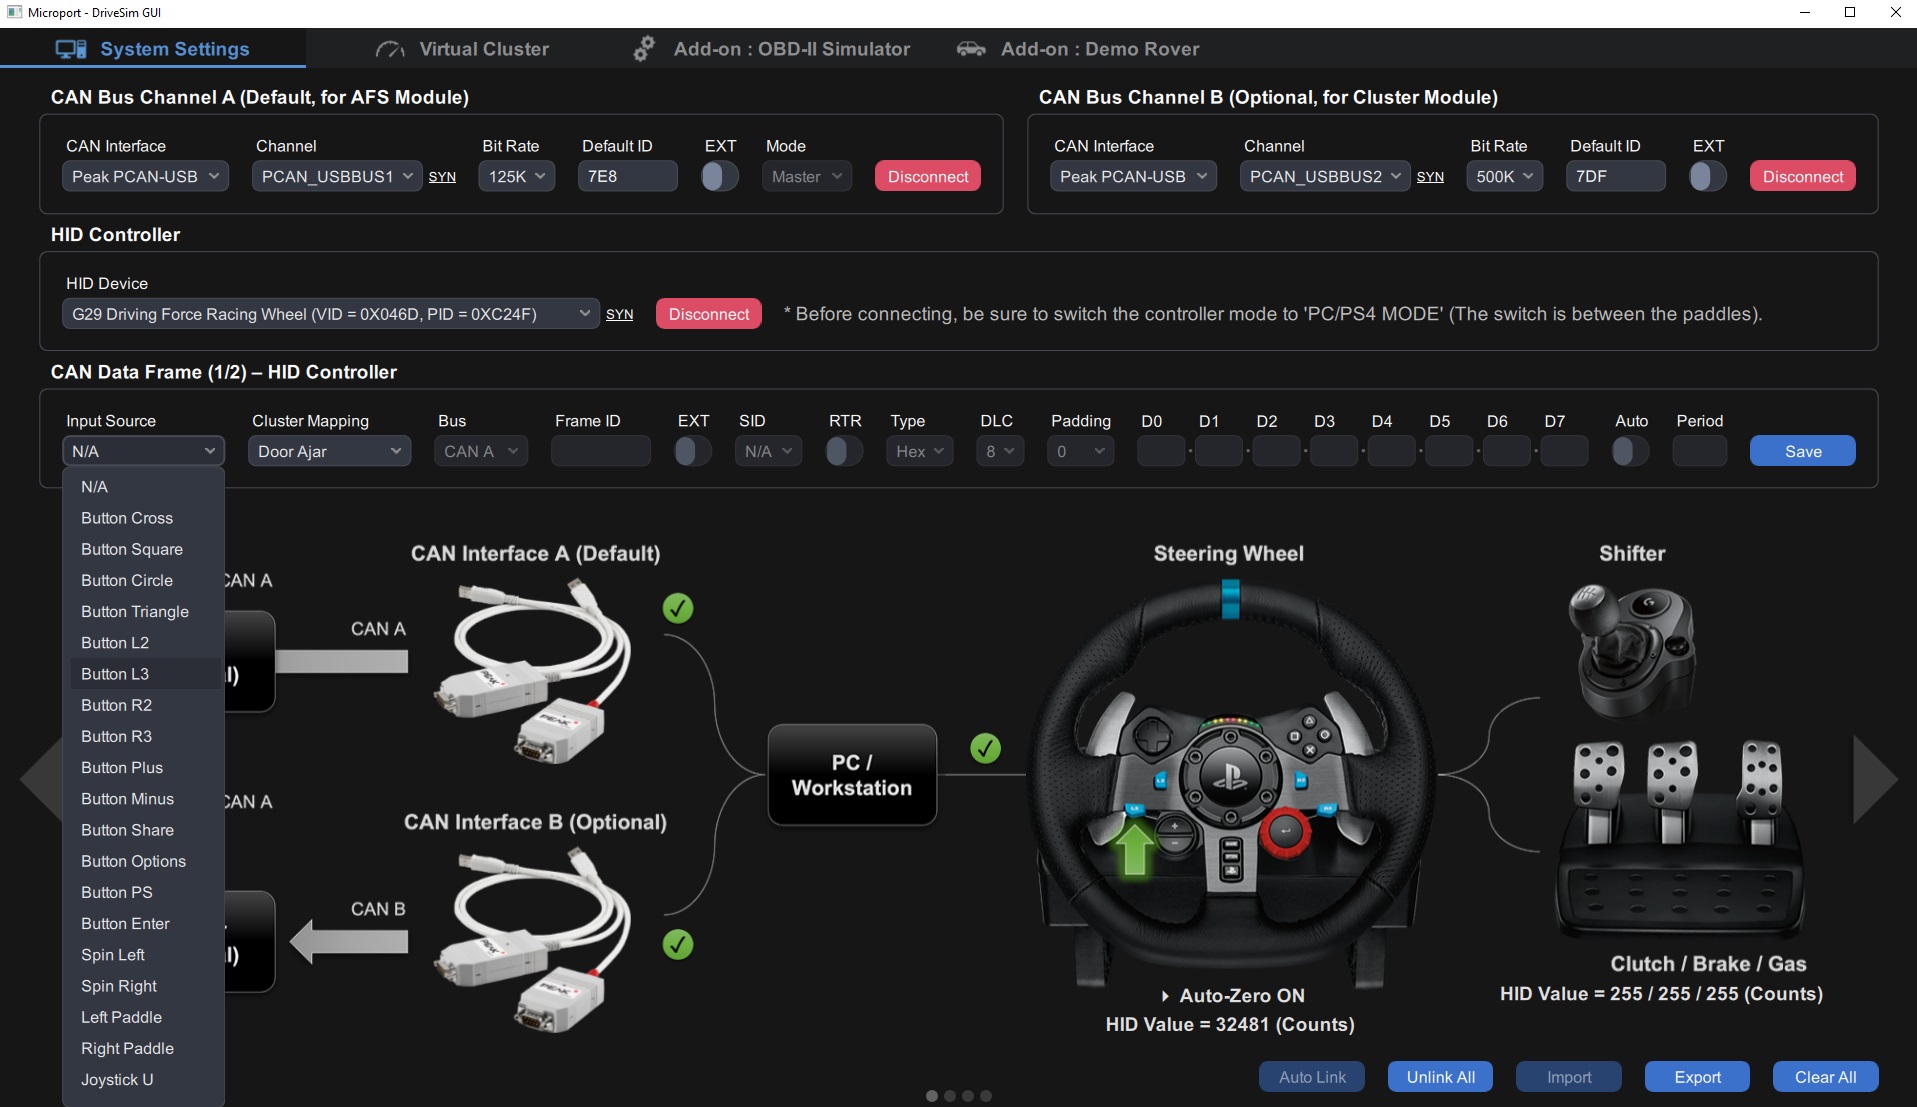The image size is (1917, 1107).
Task: Toggle the RTR switch
Action: click(x=844, y=451)
